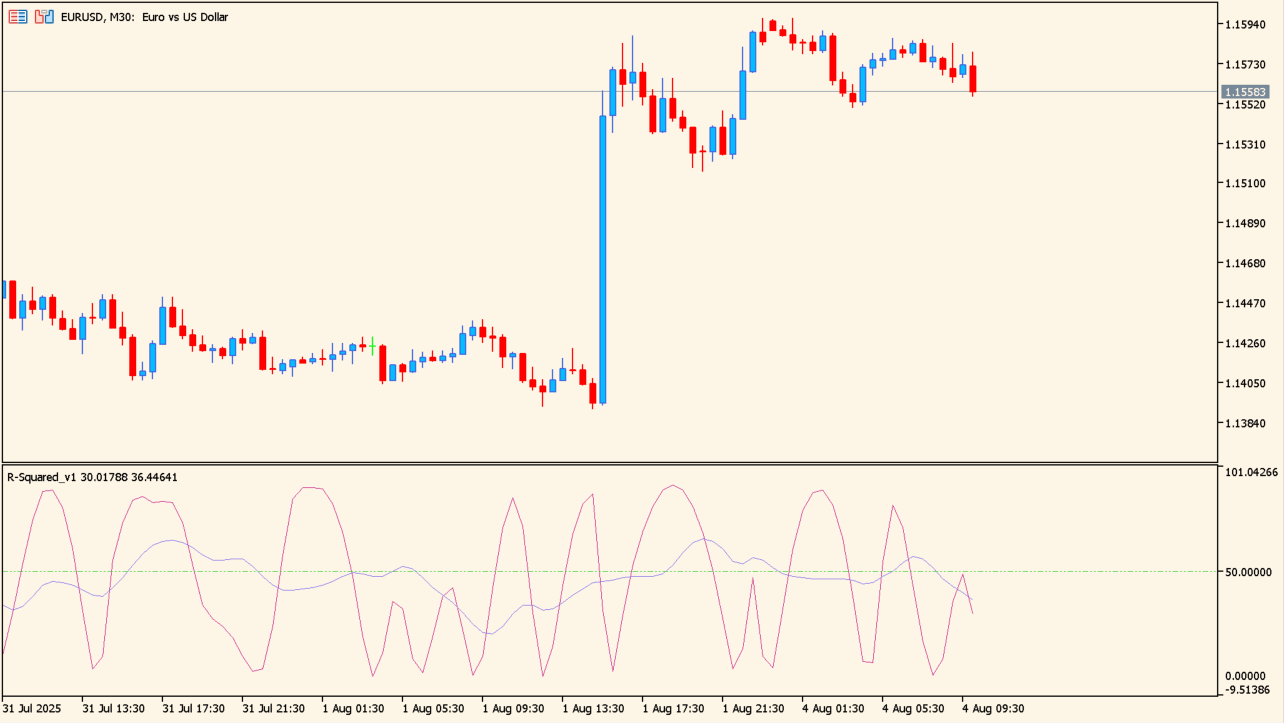1284x723 pixels.
Task: Click the last red candle at the right
Action: [973, 78]
